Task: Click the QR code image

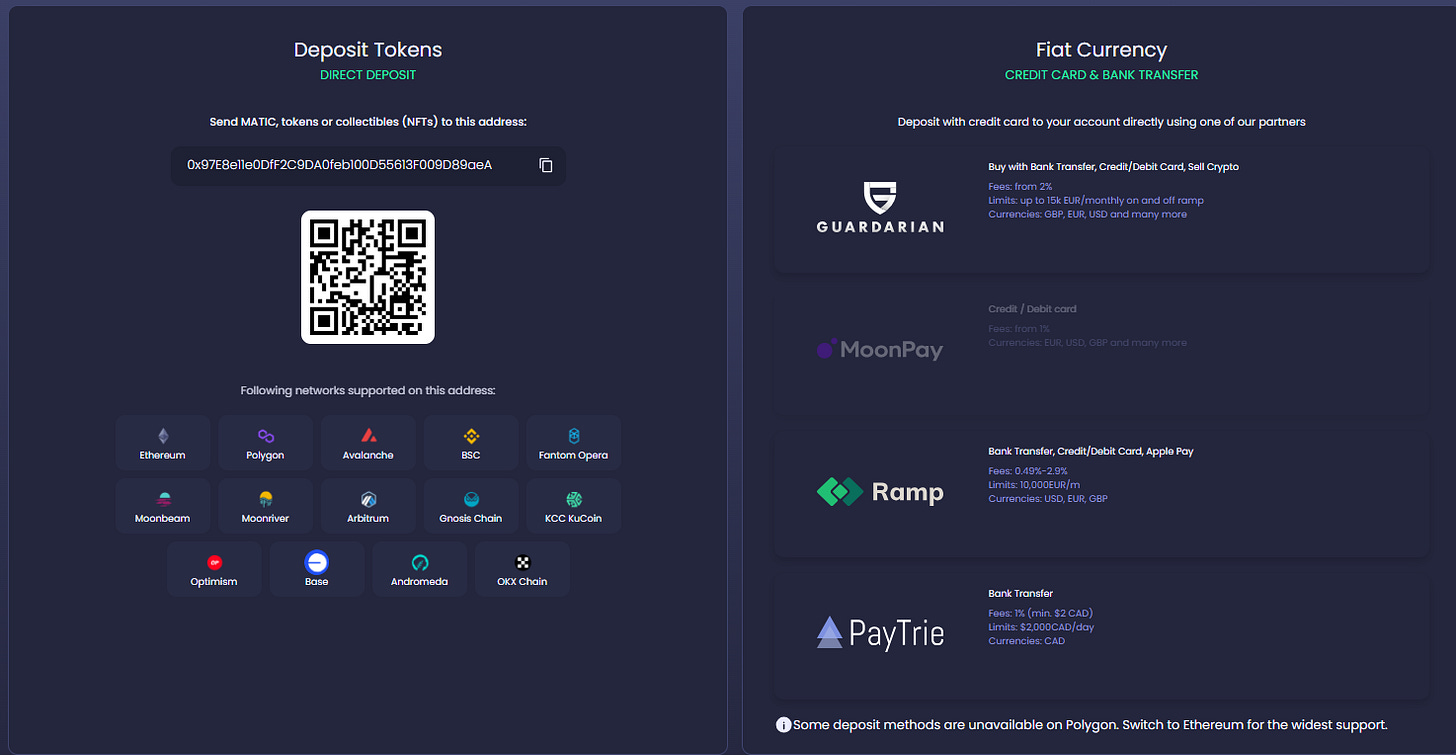Action: [x=368, y=277]
